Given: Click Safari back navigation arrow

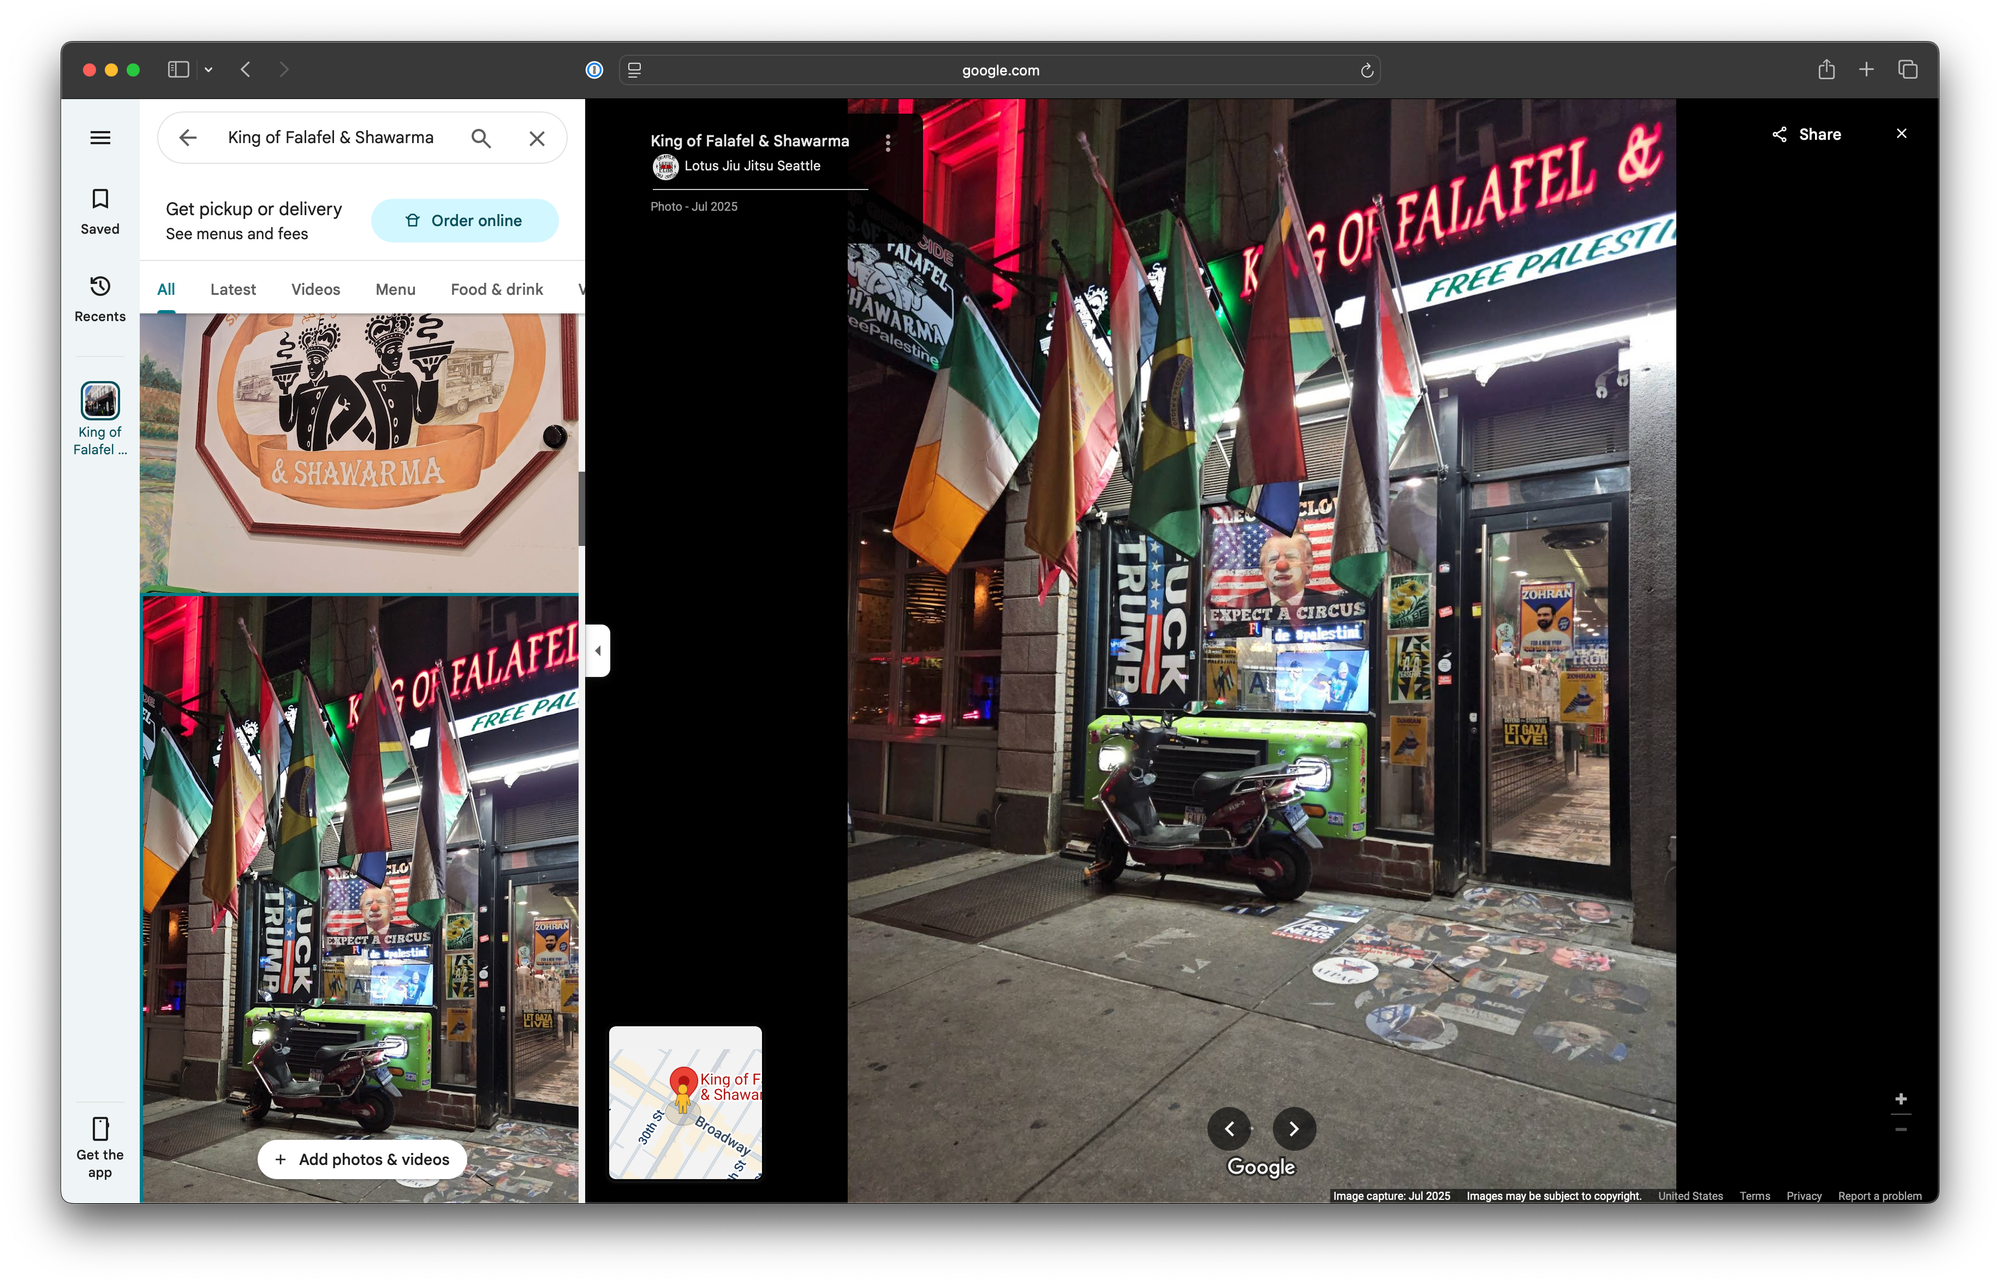Looking at the screenshot, I should tap(246, 70).
